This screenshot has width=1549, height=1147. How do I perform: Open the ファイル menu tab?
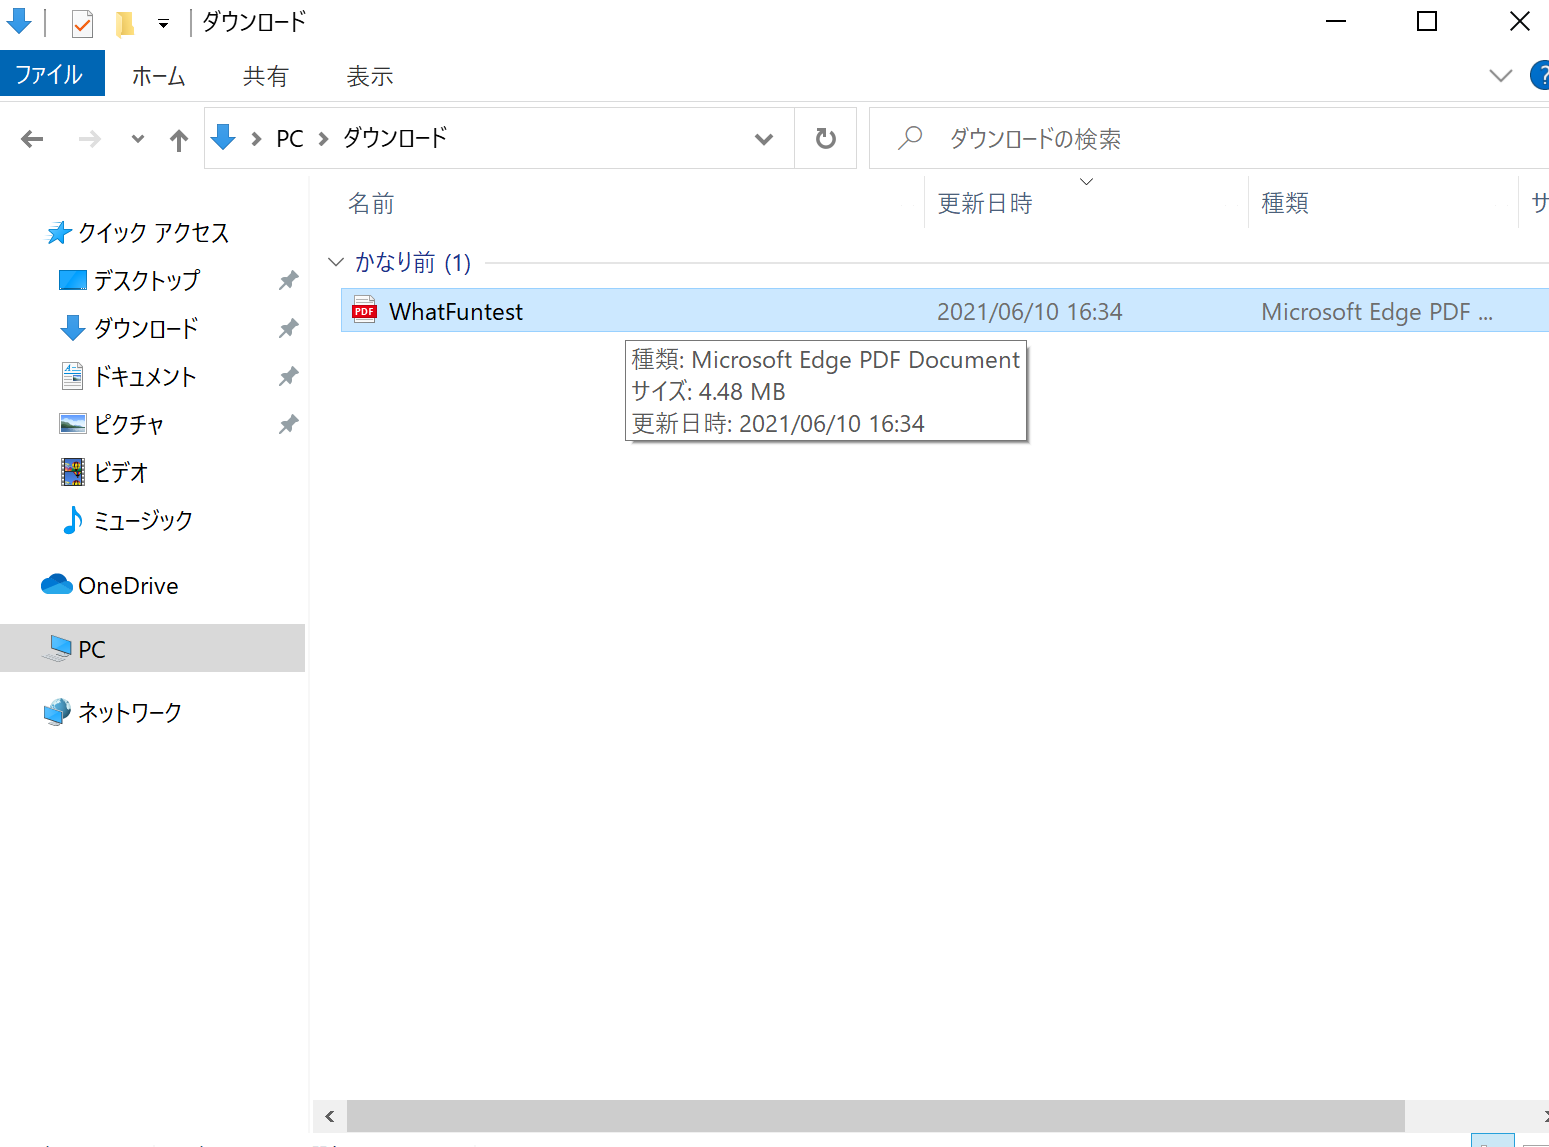pyautogui.click(x=50, y=75)
